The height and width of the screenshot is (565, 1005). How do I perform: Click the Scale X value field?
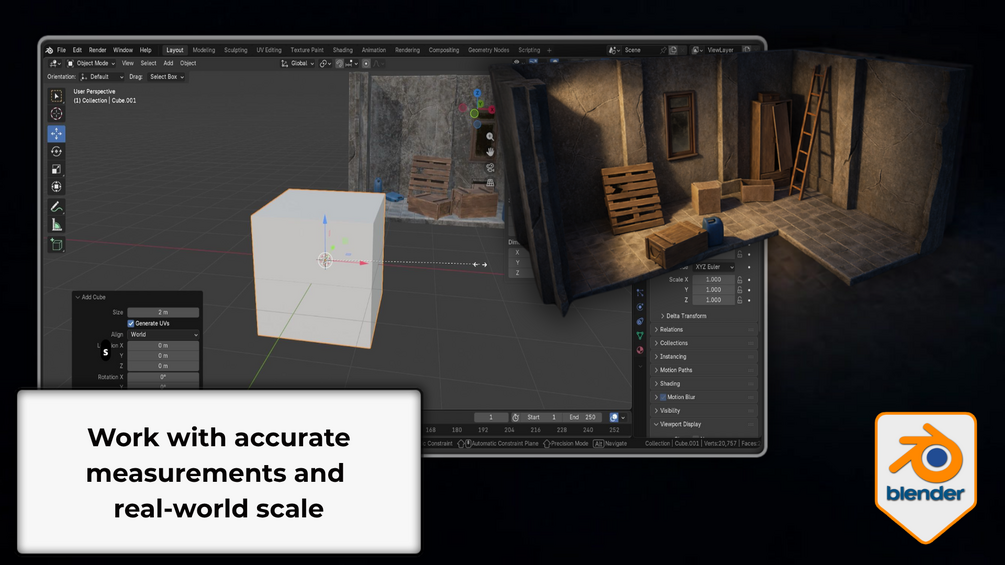point(713,280)
